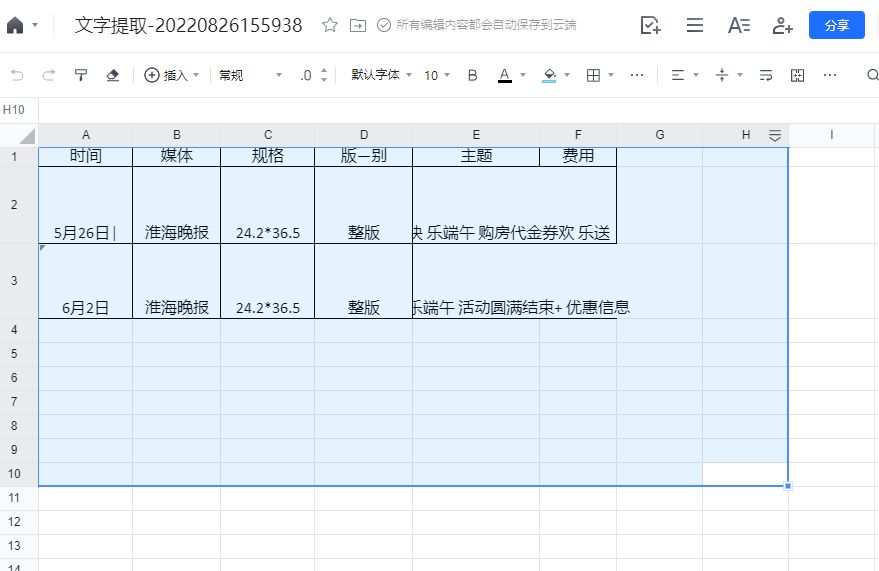Viewport: 879px width, 571px height.
Task: Click cell with 规格 header
Action: (x=268, y=157)
